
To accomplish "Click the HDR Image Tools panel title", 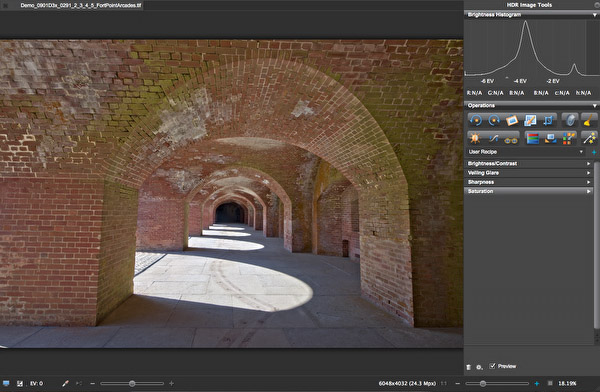I will click(529, 5).
